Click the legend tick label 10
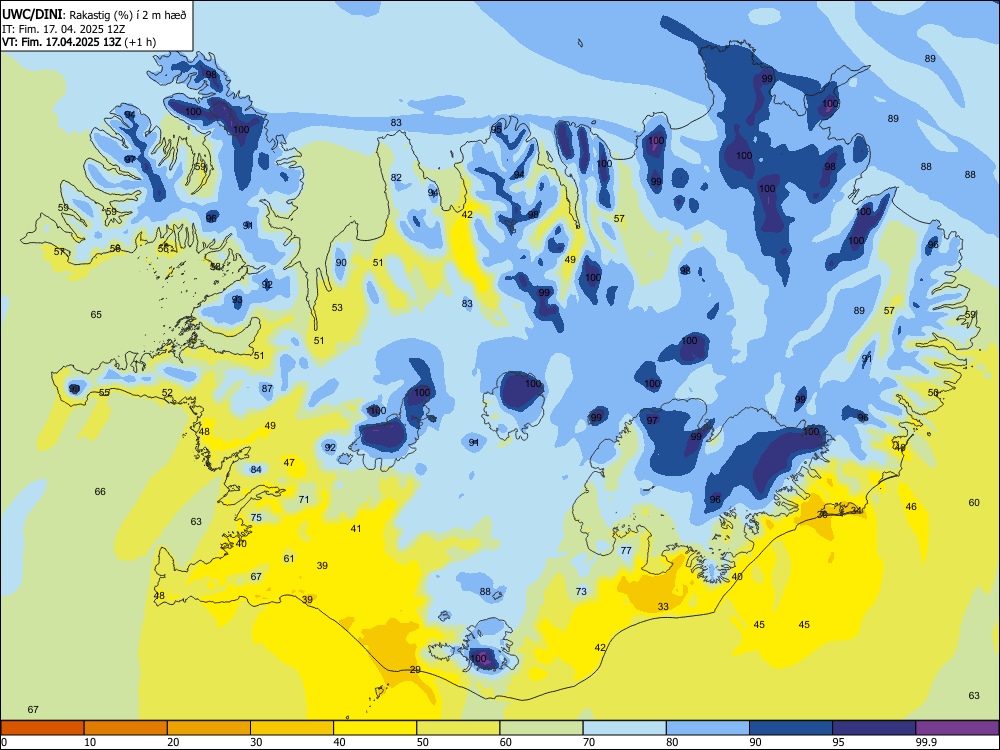This screenshot has height=750, width=1000. click(90, 742)
